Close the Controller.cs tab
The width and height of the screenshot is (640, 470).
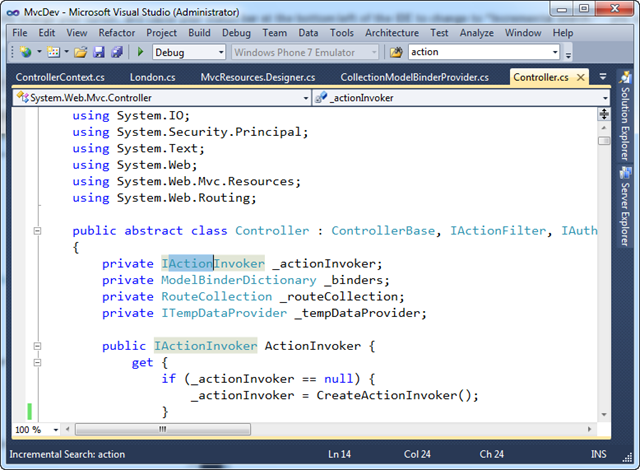(x=580, y=77)
